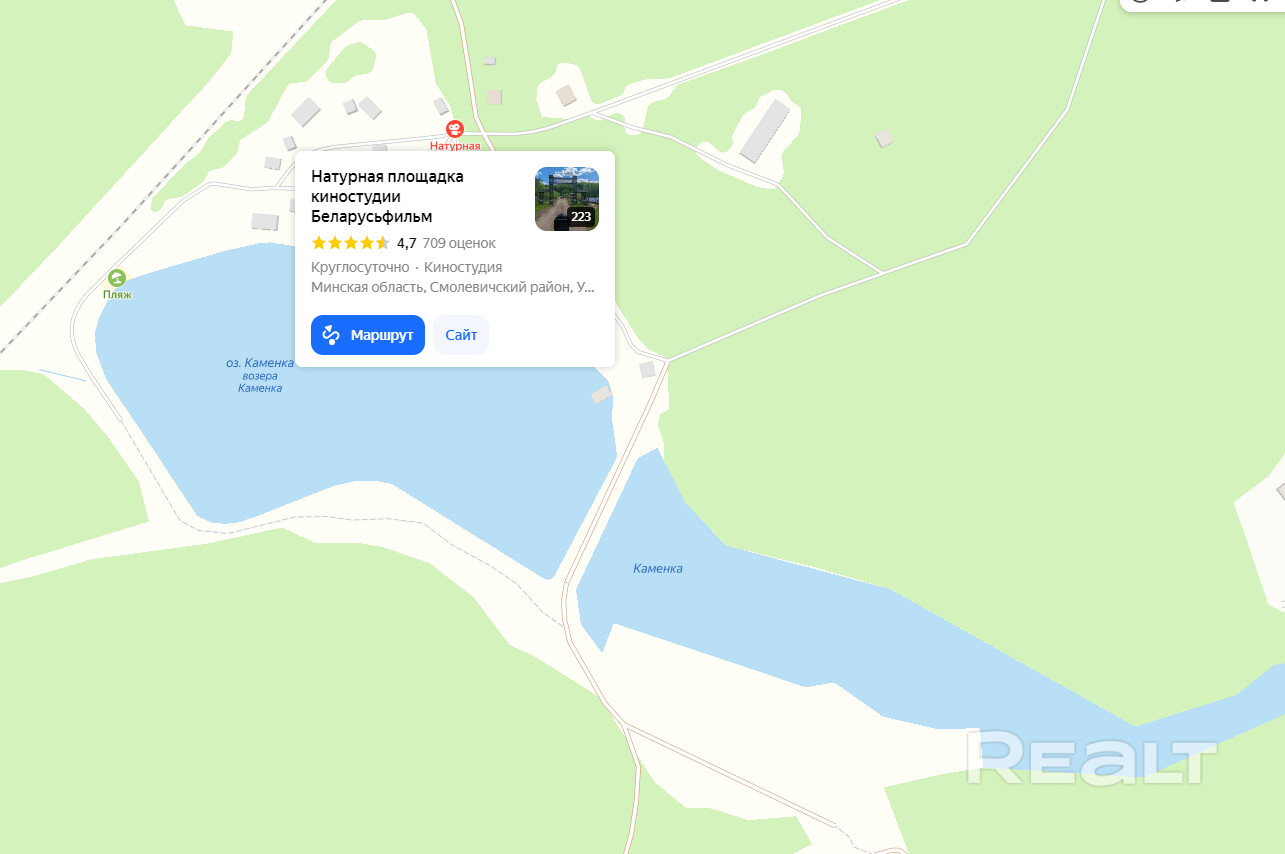Click the Натурная red text label
Viewport: 1285px width, 854px height.
(455, 146)
